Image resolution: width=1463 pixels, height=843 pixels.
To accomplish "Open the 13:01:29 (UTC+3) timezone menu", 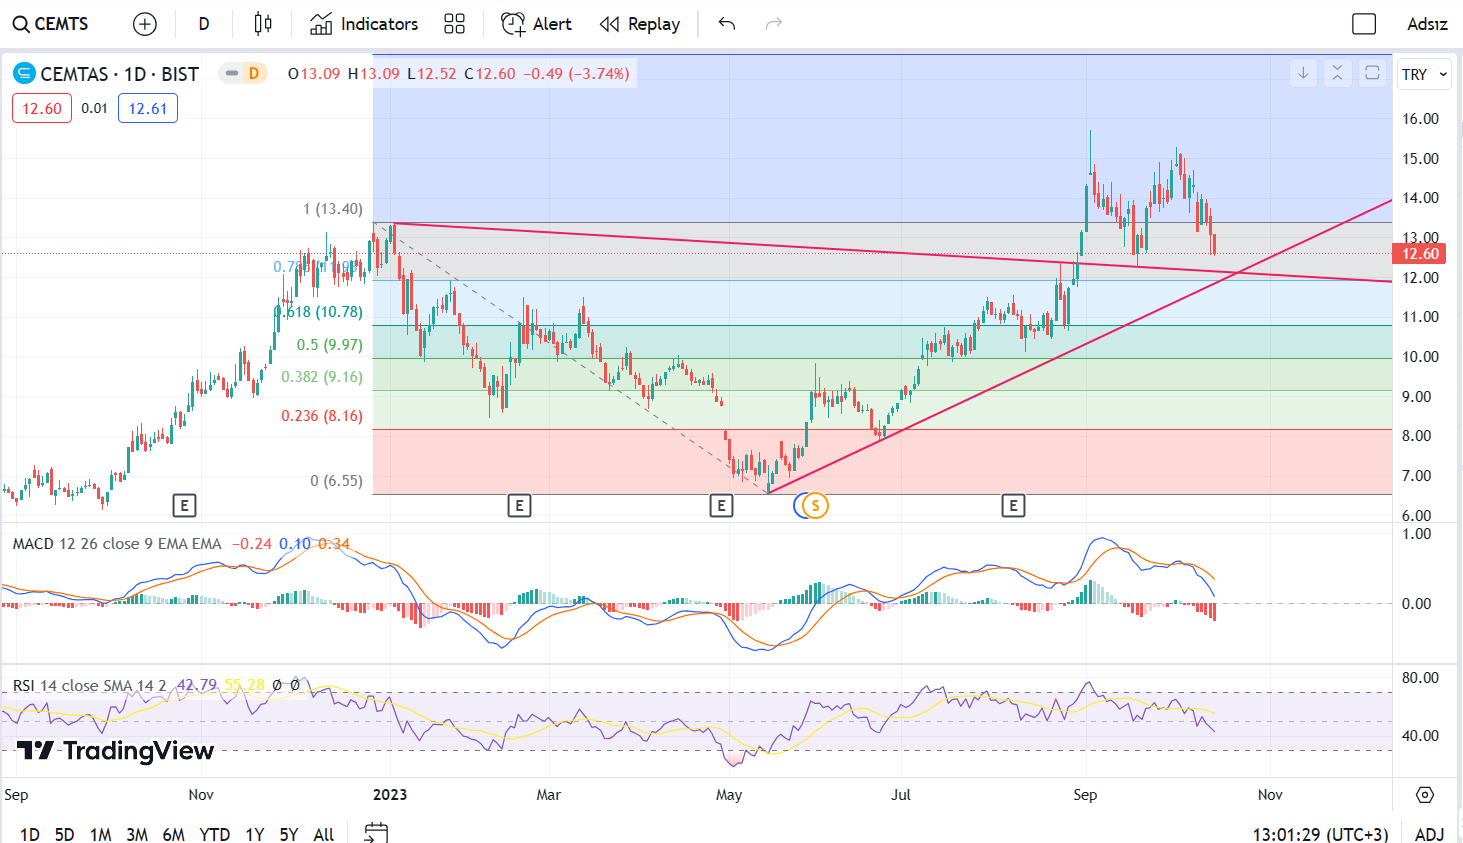I will [x=1320, y=834].
